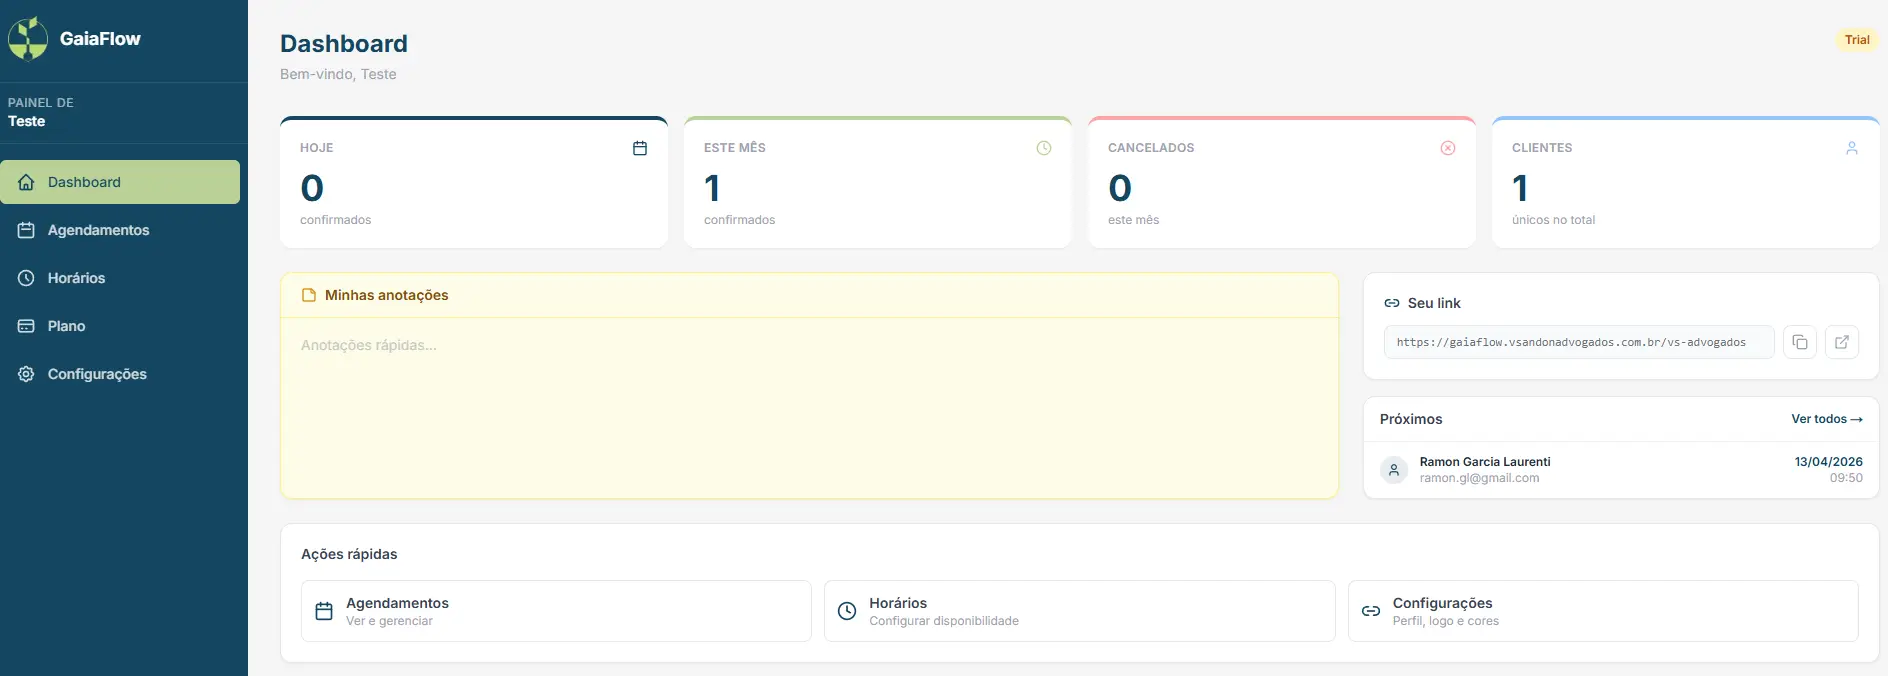The height and width of the screenshot is (676, 1888).
Task: Open Configurações in the sidebar
Action: (x=97, y=374)
